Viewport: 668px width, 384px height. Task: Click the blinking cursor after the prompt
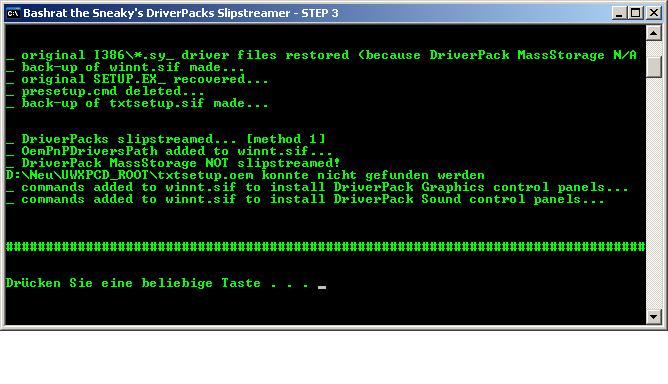322,288
